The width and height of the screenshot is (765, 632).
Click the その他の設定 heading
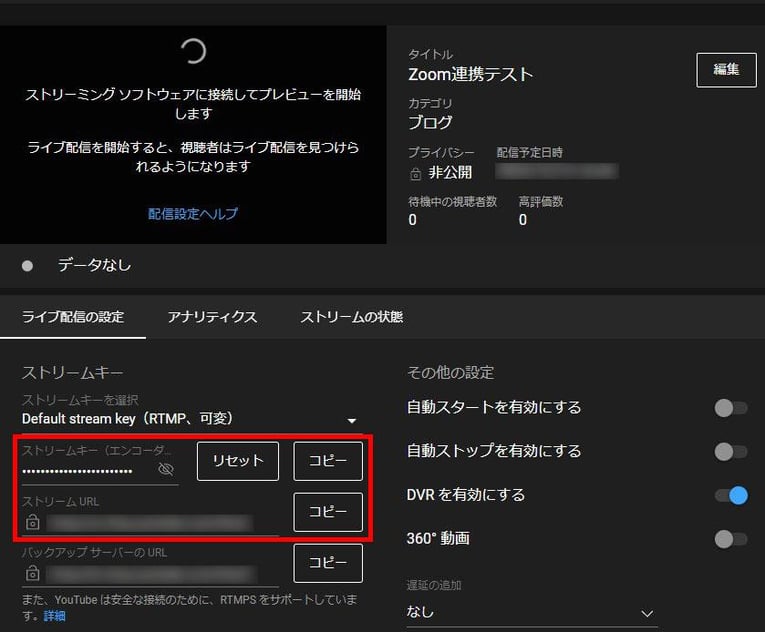[450, 373]
